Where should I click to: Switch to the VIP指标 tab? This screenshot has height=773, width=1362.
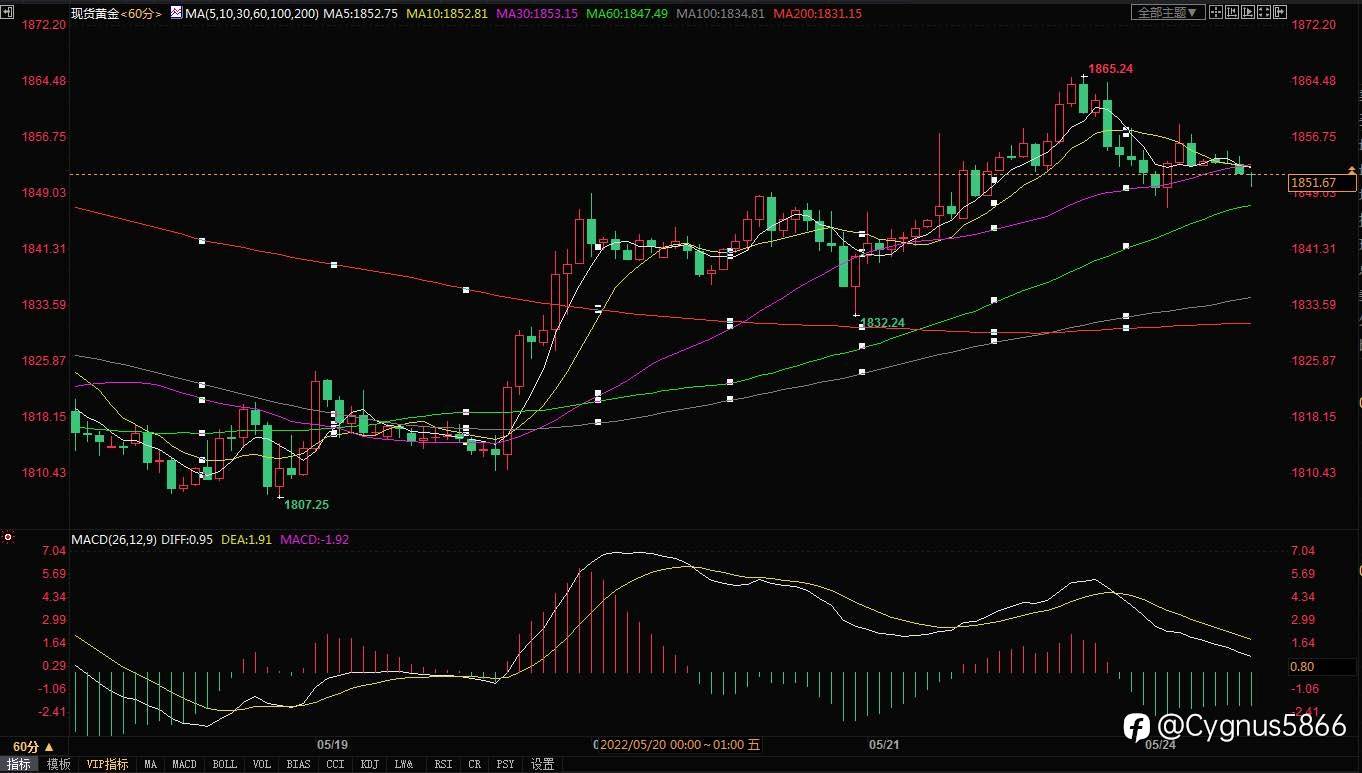point(108,764)
